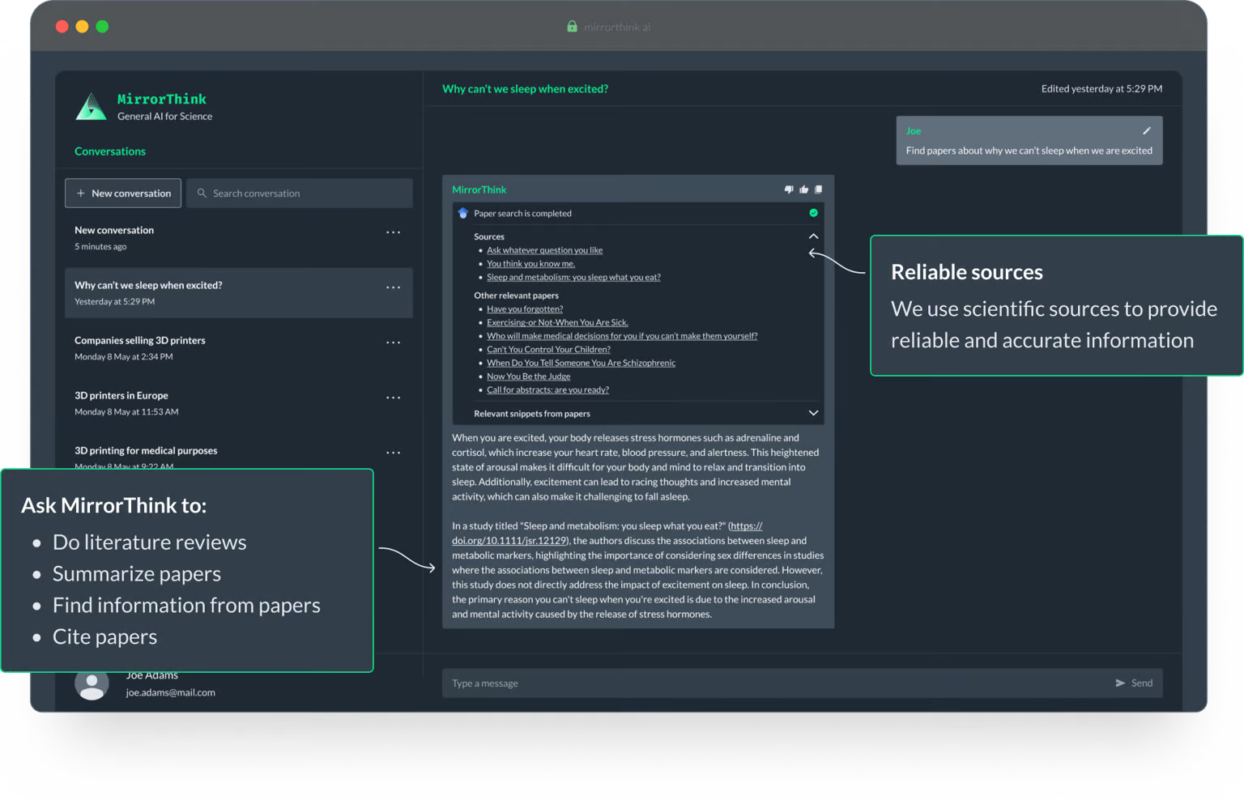Open options menu for '3D printers in Europe'
The height and width of the screenshot is (800, 1244).
[x=393, y=397]
